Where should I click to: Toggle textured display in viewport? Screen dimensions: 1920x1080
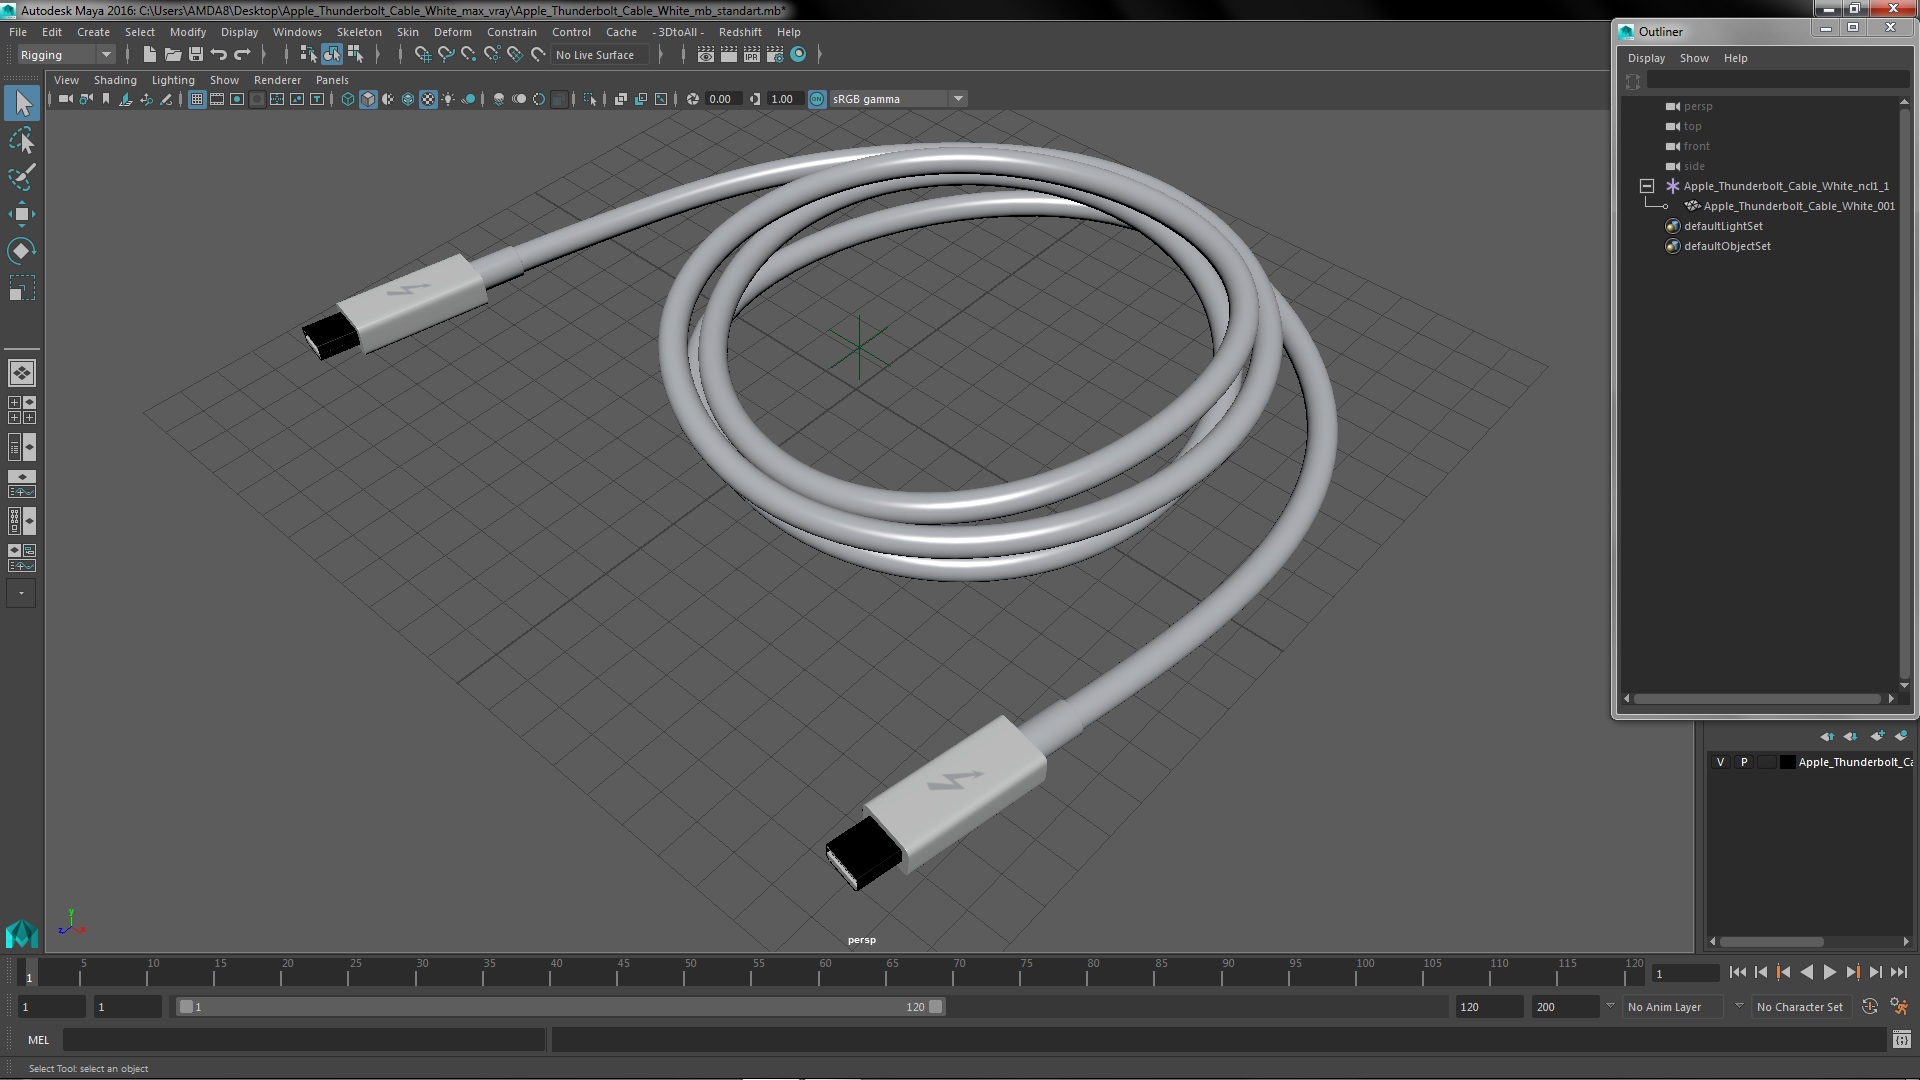tap(428, 99)
